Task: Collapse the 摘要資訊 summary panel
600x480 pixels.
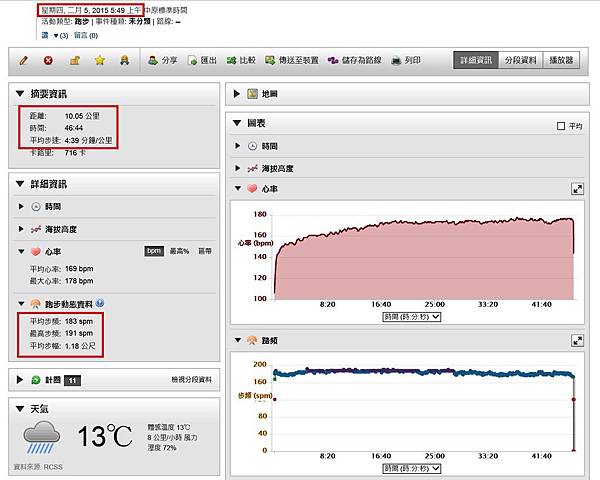Action: pyautogui.click(x=20, y=94)
